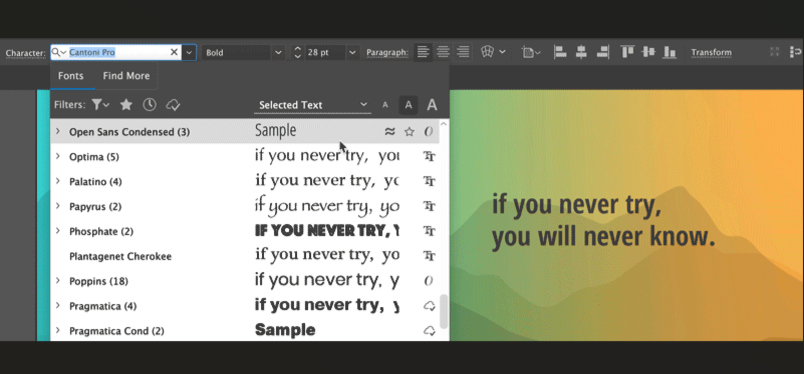Switch to the Fonts tab

[x=71, y=76]
